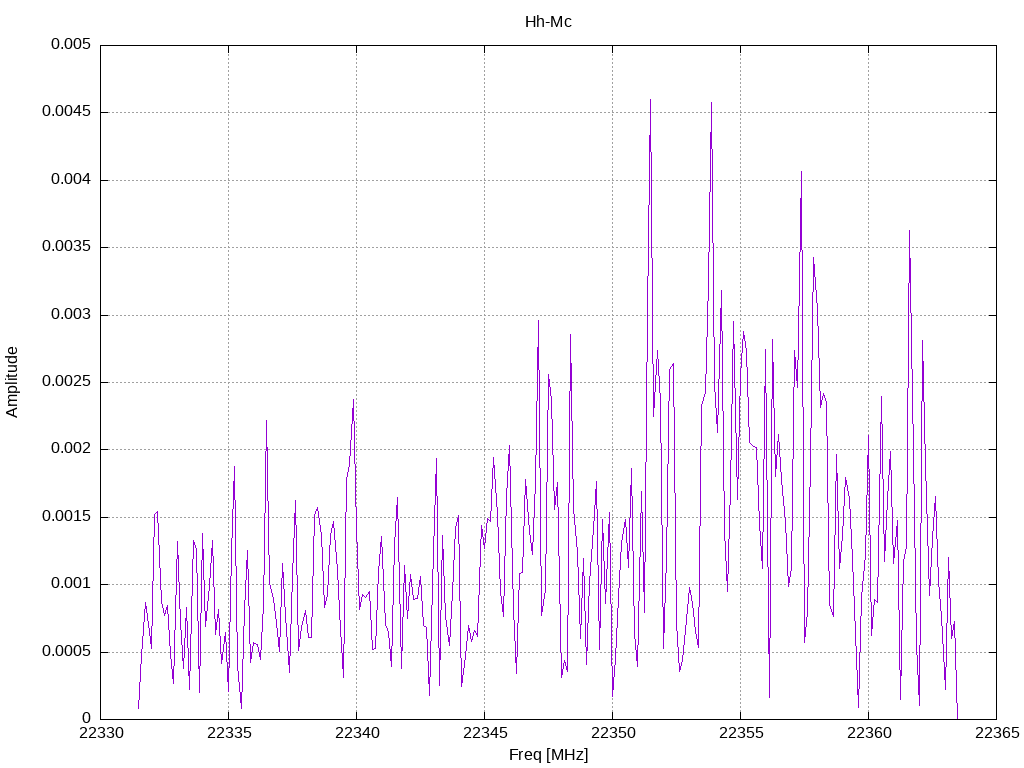The image size is (1024, 768).
Task: Click the x-axis tick label 22330
Action: 101,733
